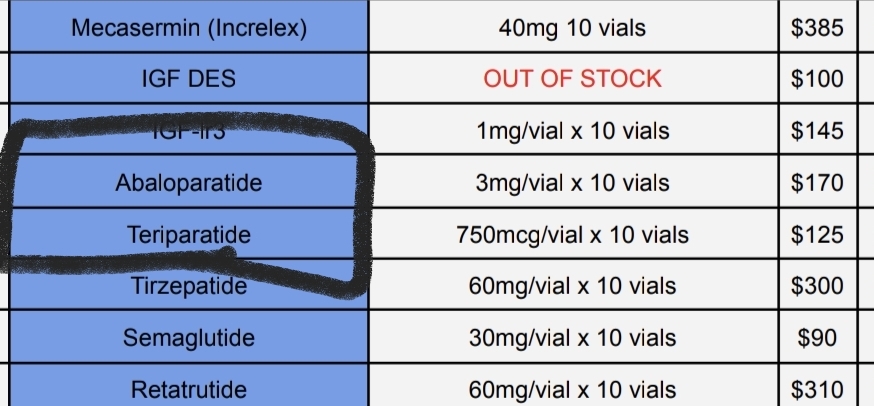
Task: Click the Tirzepatide product cell
Action: click(189, 287)
